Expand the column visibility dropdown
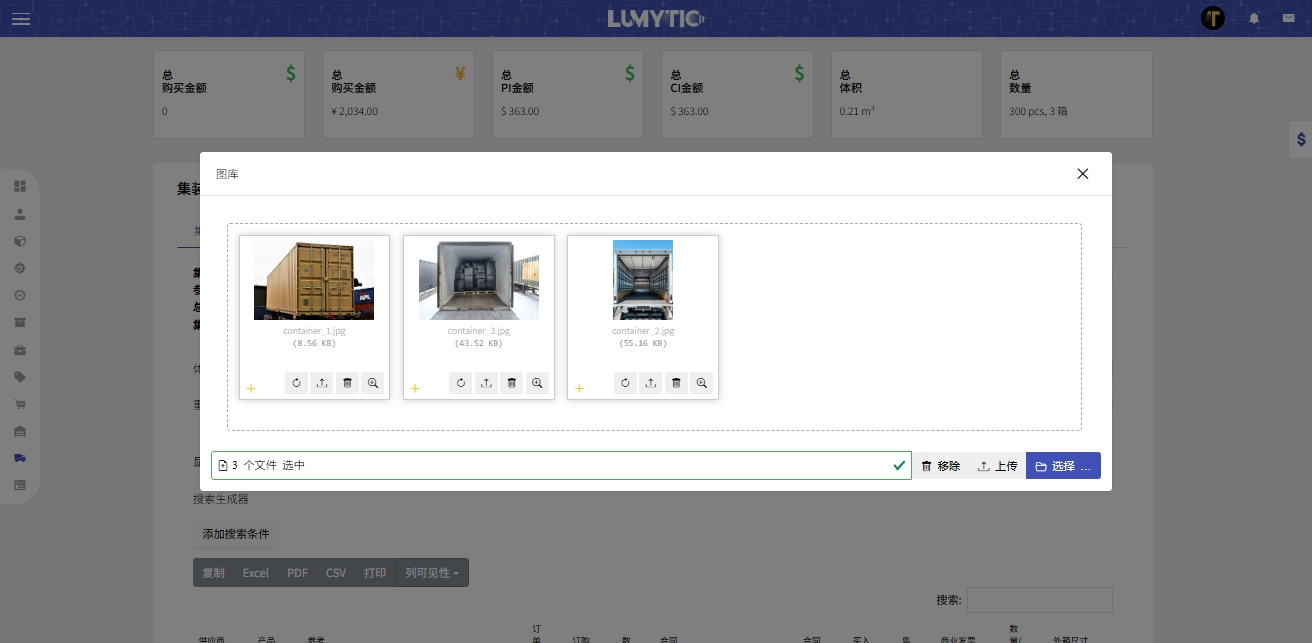This screenshot has height=643, width=1312. click(432, 573)
